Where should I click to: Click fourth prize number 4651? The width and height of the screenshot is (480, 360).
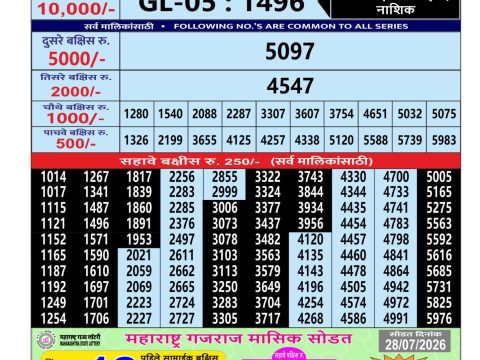pos(375,114)
